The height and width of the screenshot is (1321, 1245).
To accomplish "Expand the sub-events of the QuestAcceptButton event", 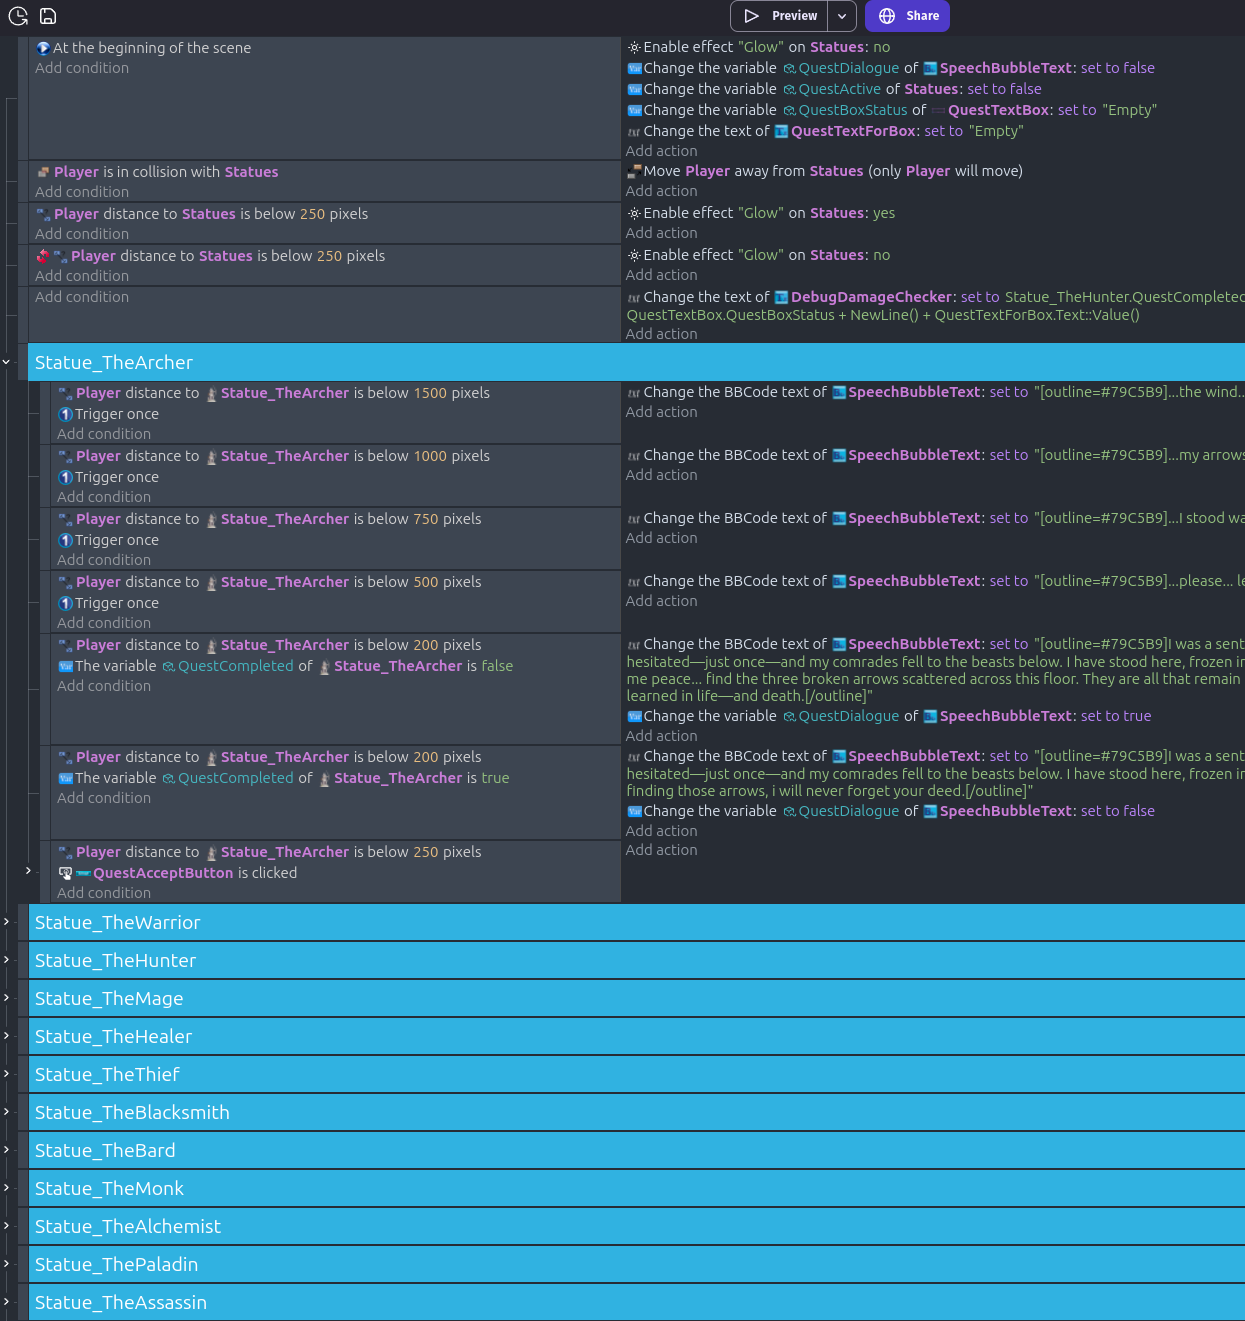I will pyautogui.click(x=28, y=871).
